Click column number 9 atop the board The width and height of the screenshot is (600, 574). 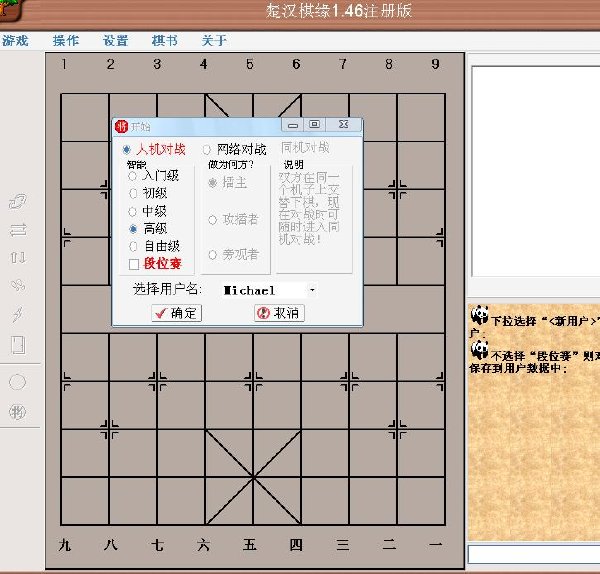click(435, 64)
